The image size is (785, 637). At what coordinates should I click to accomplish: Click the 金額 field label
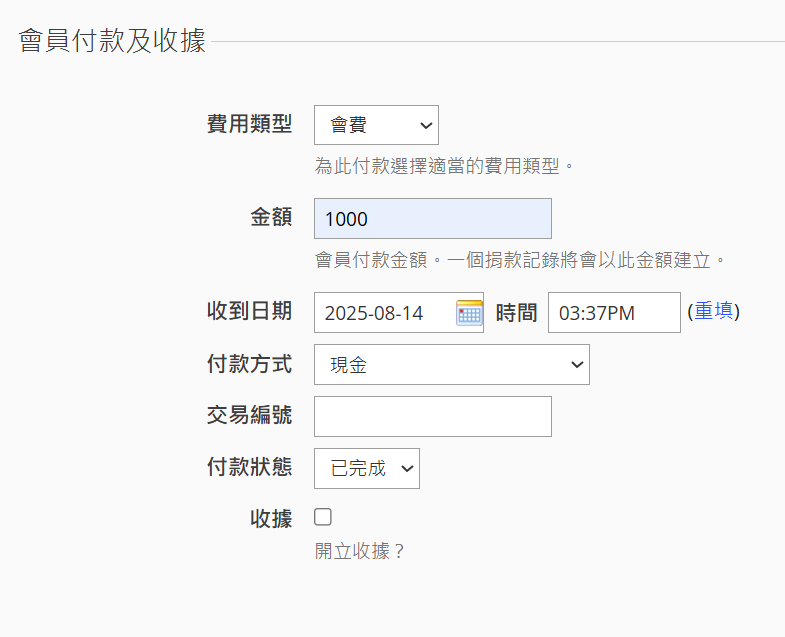(271, 217)
